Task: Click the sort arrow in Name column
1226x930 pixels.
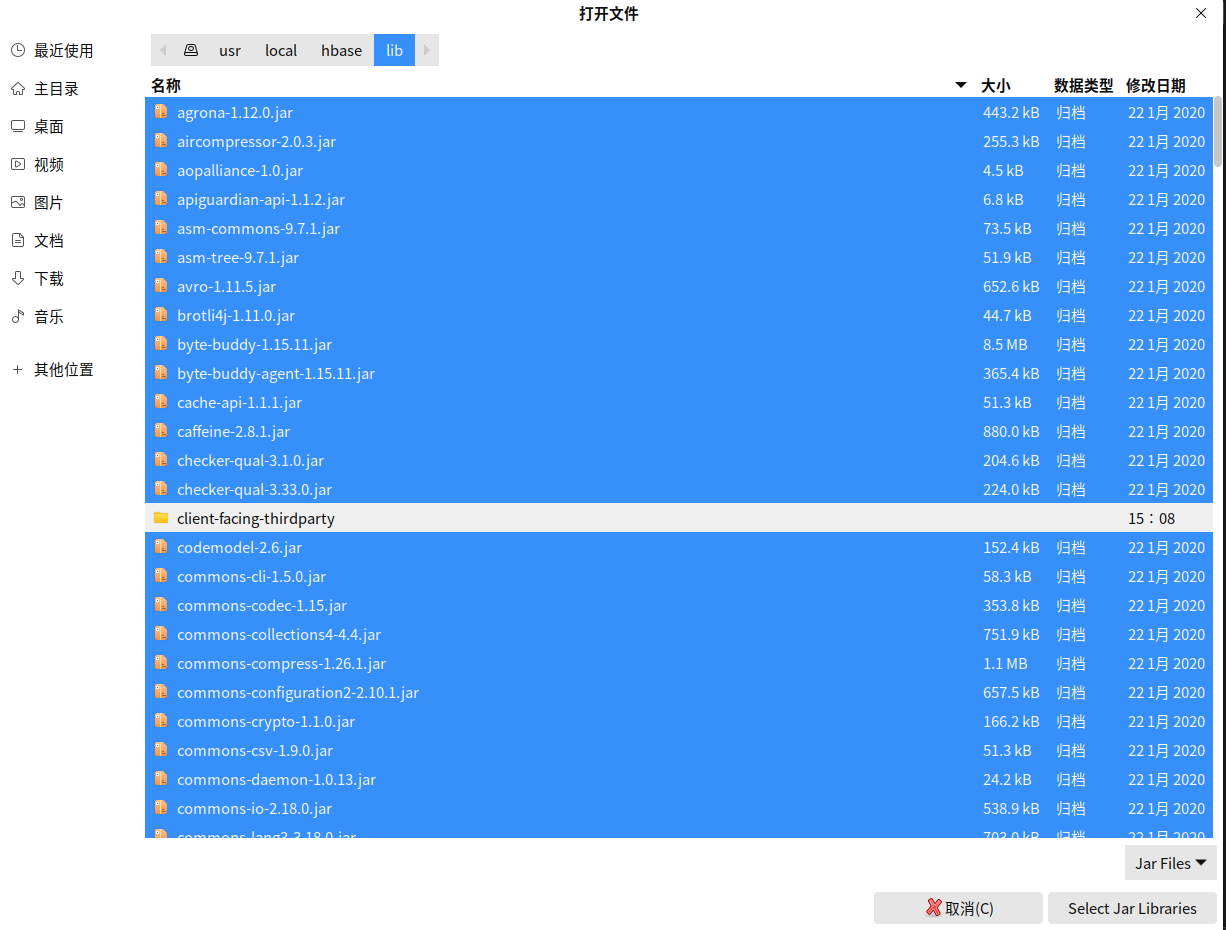Action: 961,86
